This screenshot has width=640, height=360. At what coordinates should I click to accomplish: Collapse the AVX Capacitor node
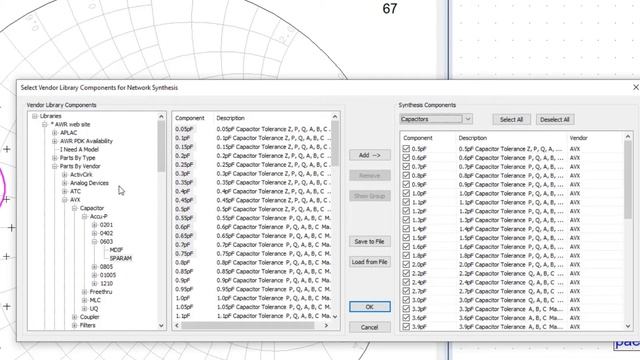[x=75, y=208]
